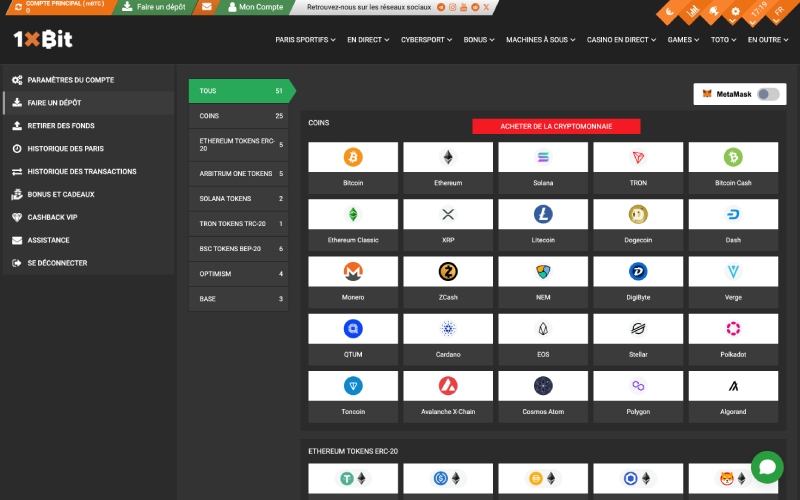Filter by BSC Tokens BEP-20
The image size is (800, 500).
(x=238, y=248)
